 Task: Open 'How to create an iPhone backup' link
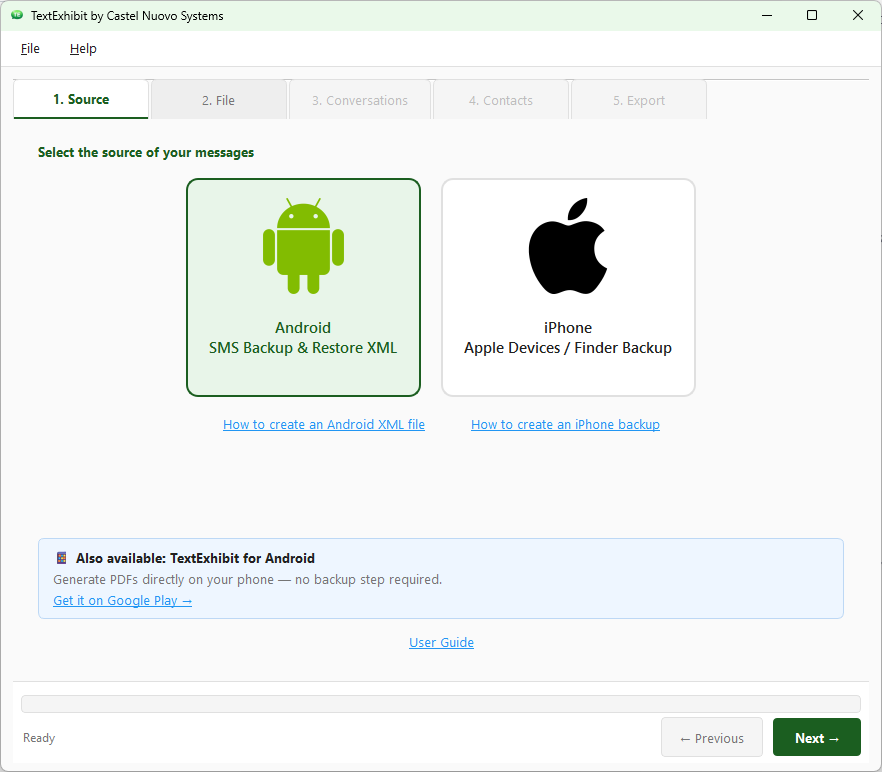coord(565,424)
